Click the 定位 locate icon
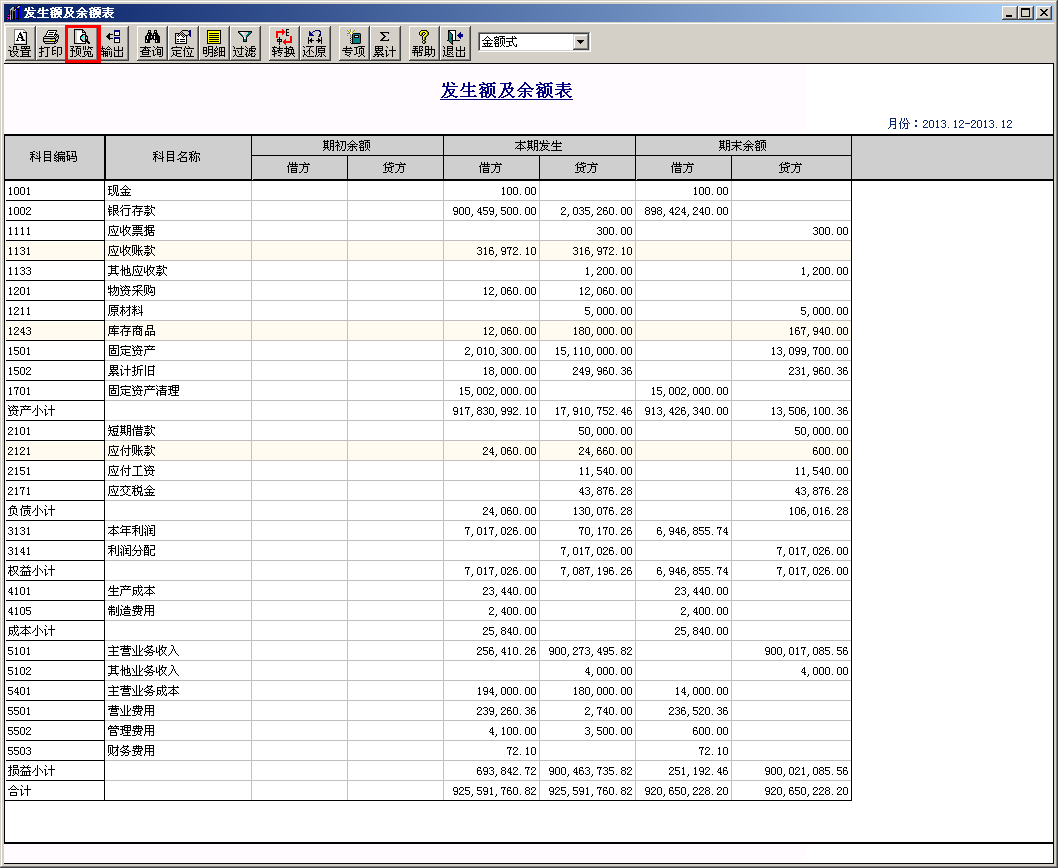 [182, 44]
